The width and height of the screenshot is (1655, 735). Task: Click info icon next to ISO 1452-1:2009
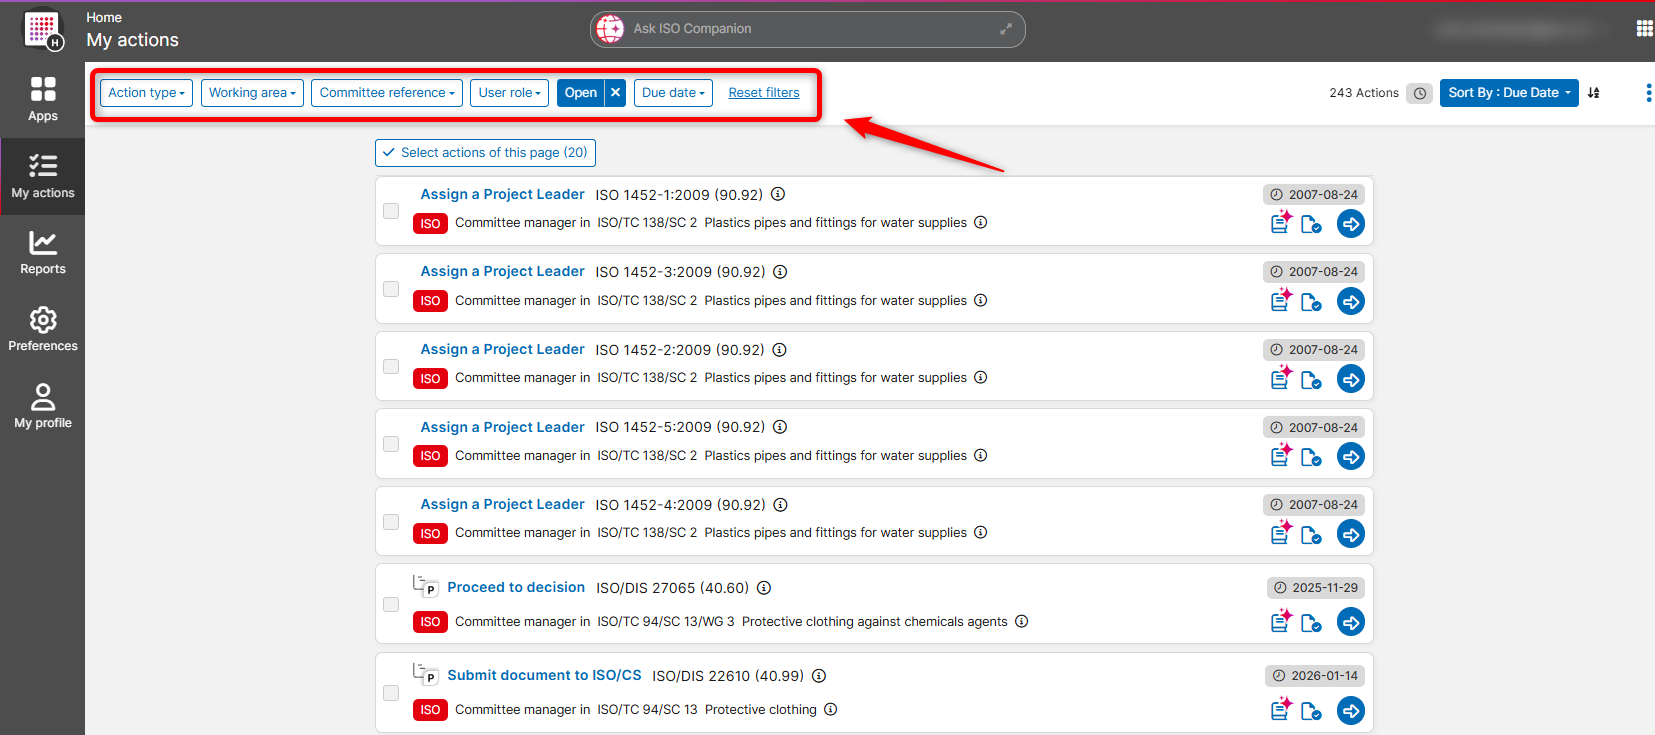click(778, 194)
